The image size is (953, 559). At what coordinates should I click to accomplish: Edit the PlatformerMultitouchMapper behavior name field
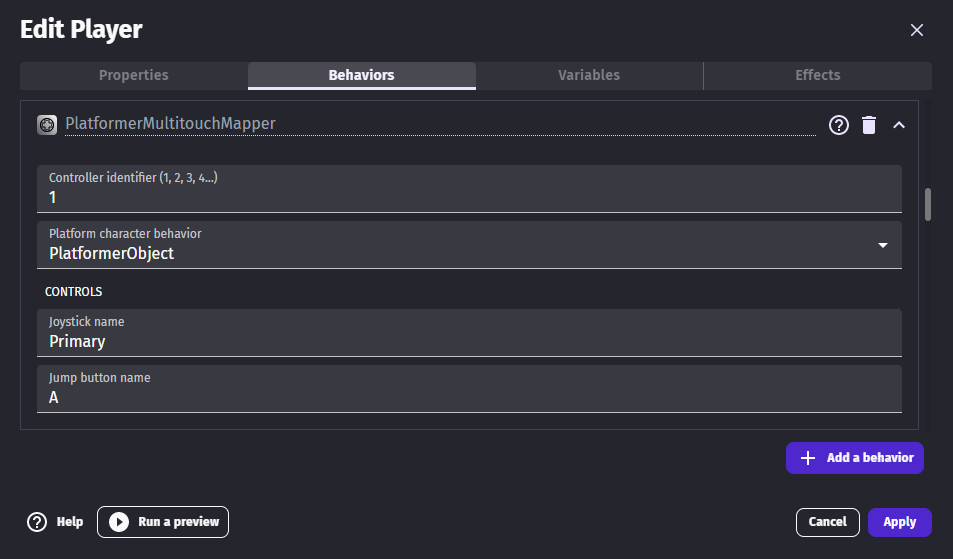point(440,124)
